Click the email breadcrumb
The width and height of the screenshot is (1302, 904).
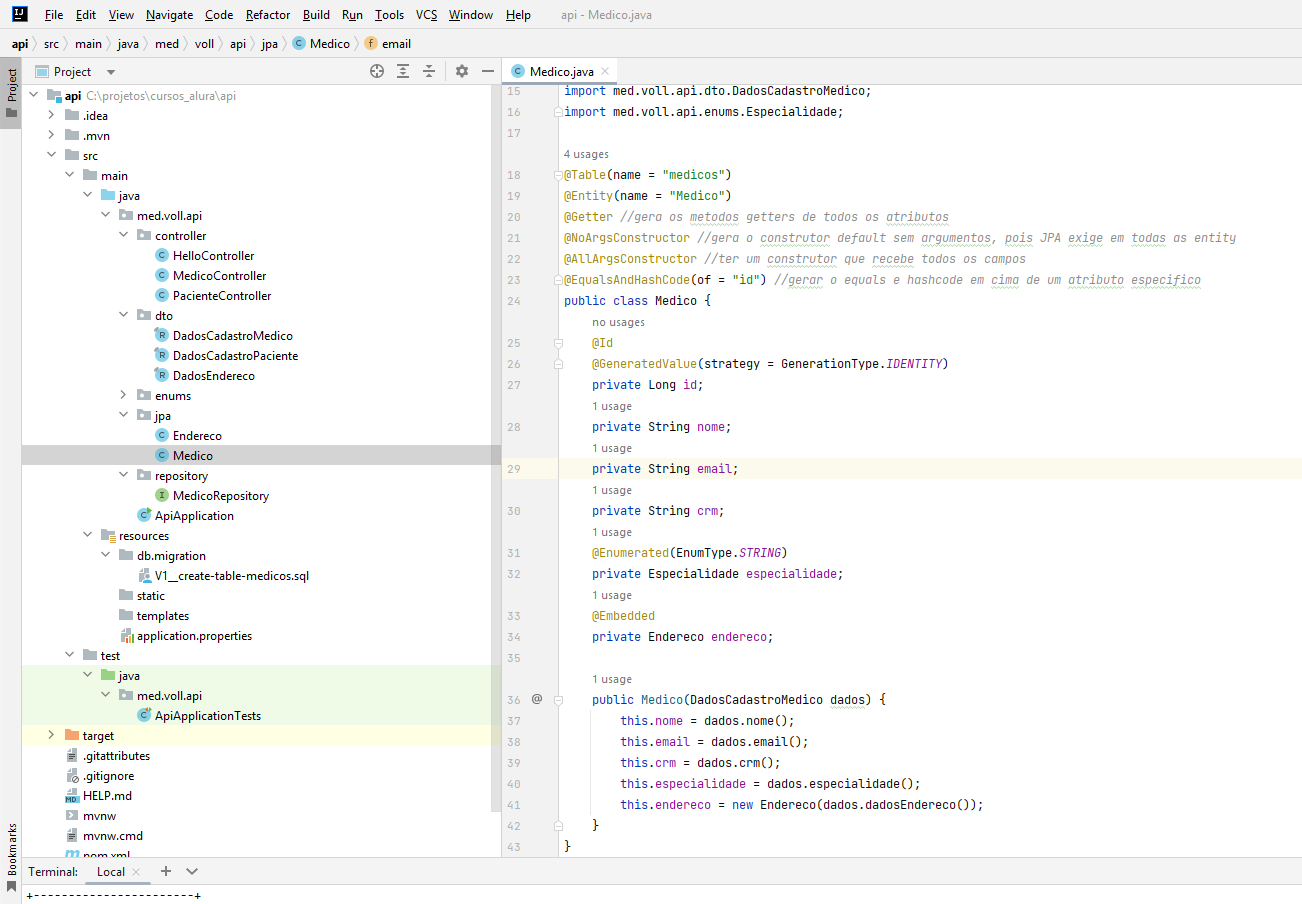coord(388,44)
